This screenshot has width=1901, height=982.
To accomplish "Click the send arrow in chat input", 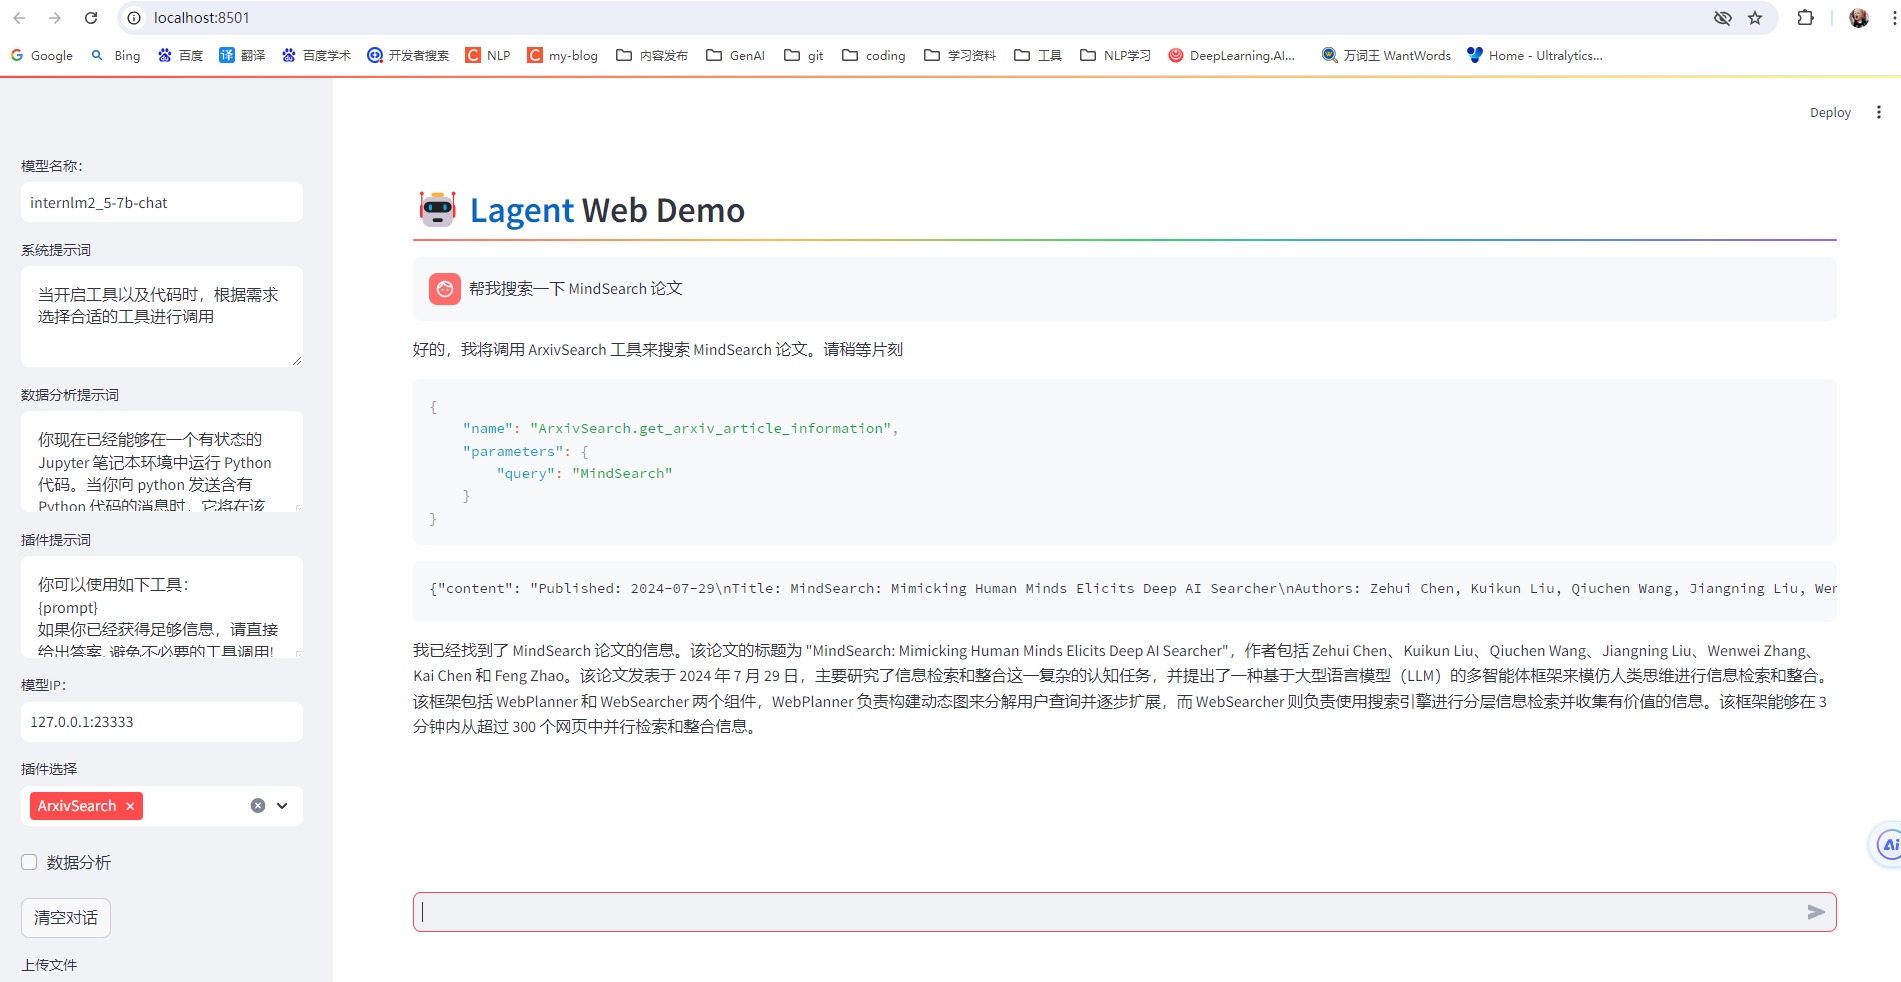I will tap(1816, 912).
